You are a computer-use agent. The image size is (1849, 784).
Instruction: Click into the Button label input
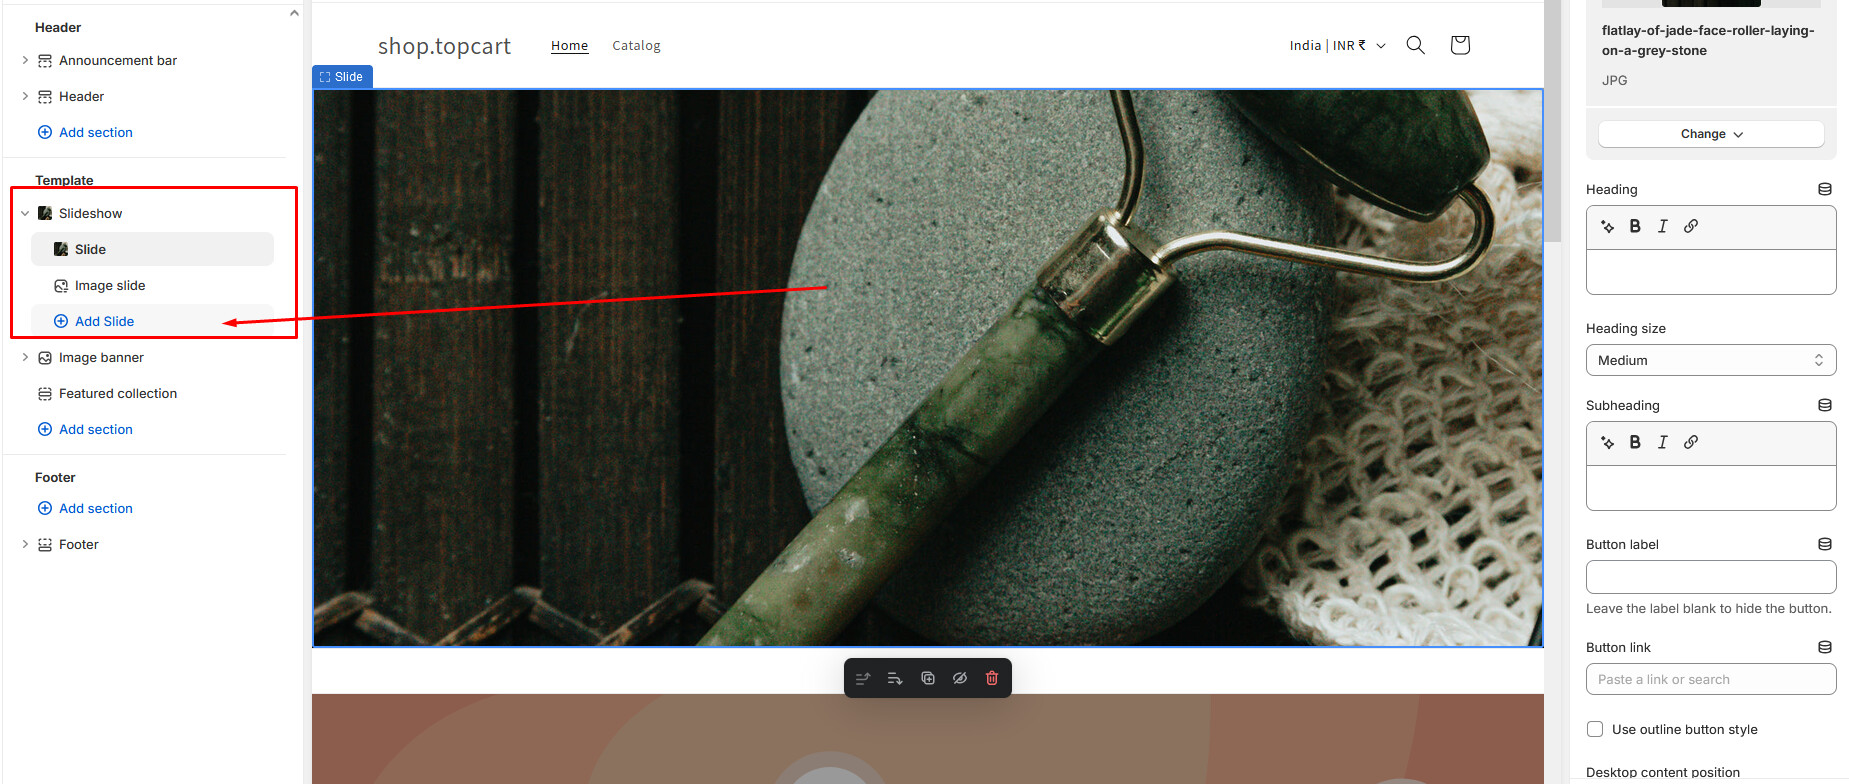pyautogui.click(x=1711, y=577)
